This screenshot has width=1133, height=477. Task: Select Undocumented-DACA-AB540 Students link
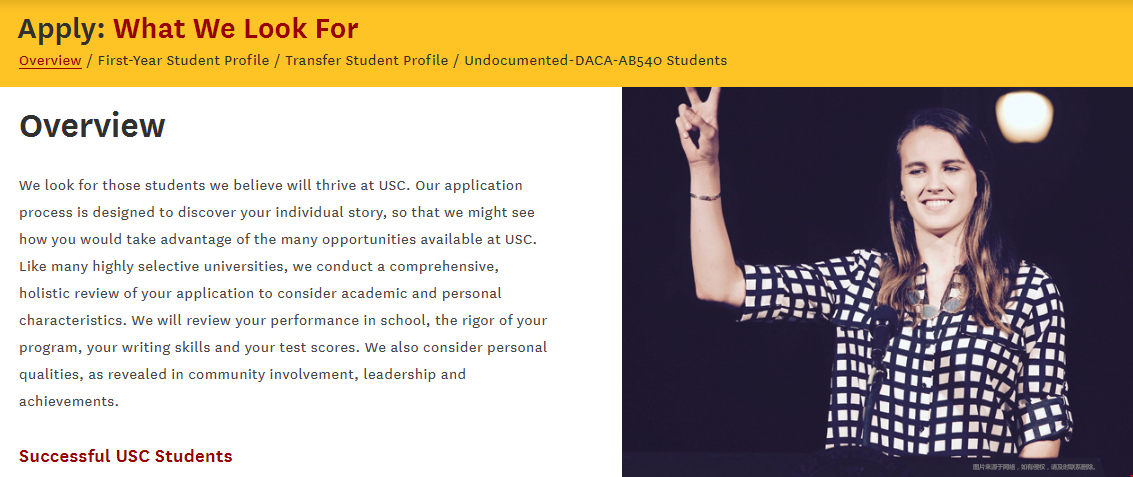click(x=595, y=61)
